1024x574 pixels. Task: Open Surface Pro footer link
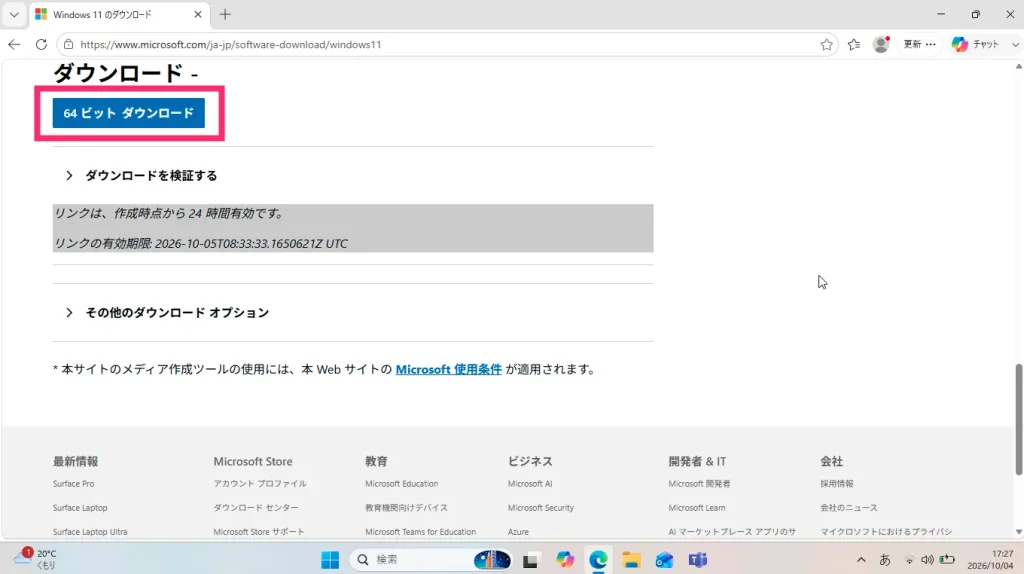(73, 484)
